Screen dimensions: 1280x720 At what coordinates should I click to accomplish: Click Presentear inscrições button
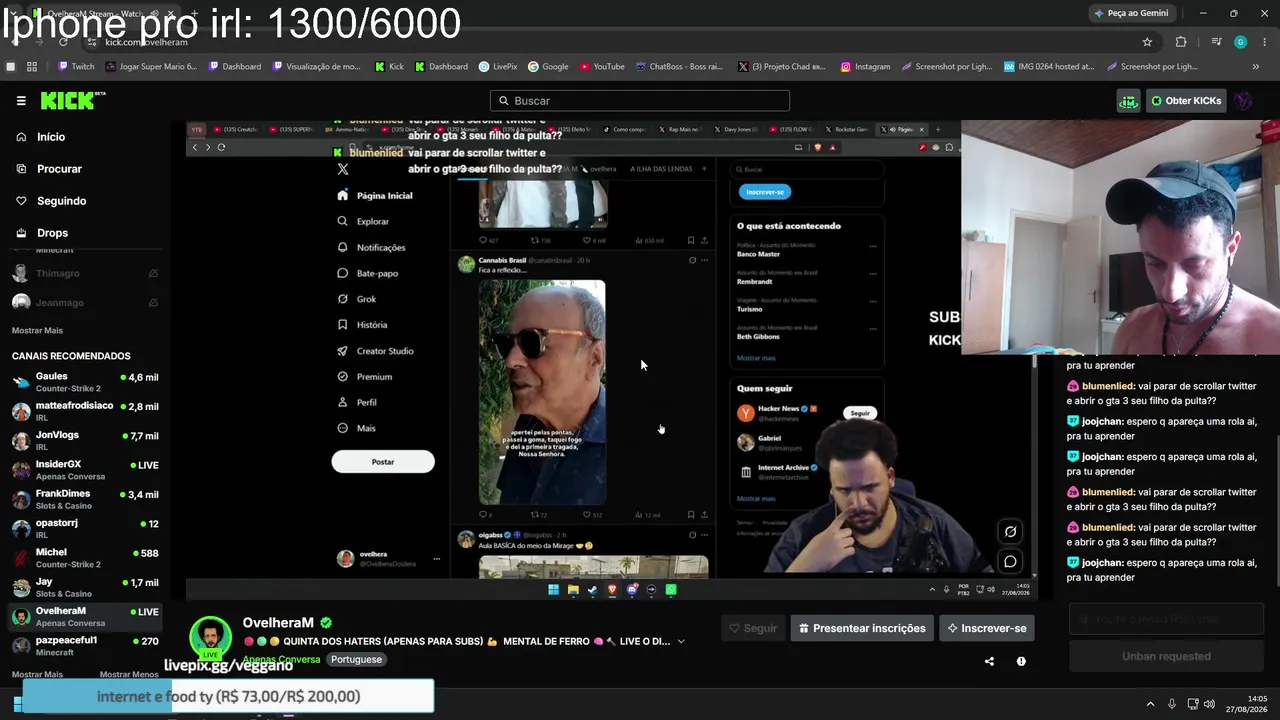pyautogui.click(x=862, y=628)
